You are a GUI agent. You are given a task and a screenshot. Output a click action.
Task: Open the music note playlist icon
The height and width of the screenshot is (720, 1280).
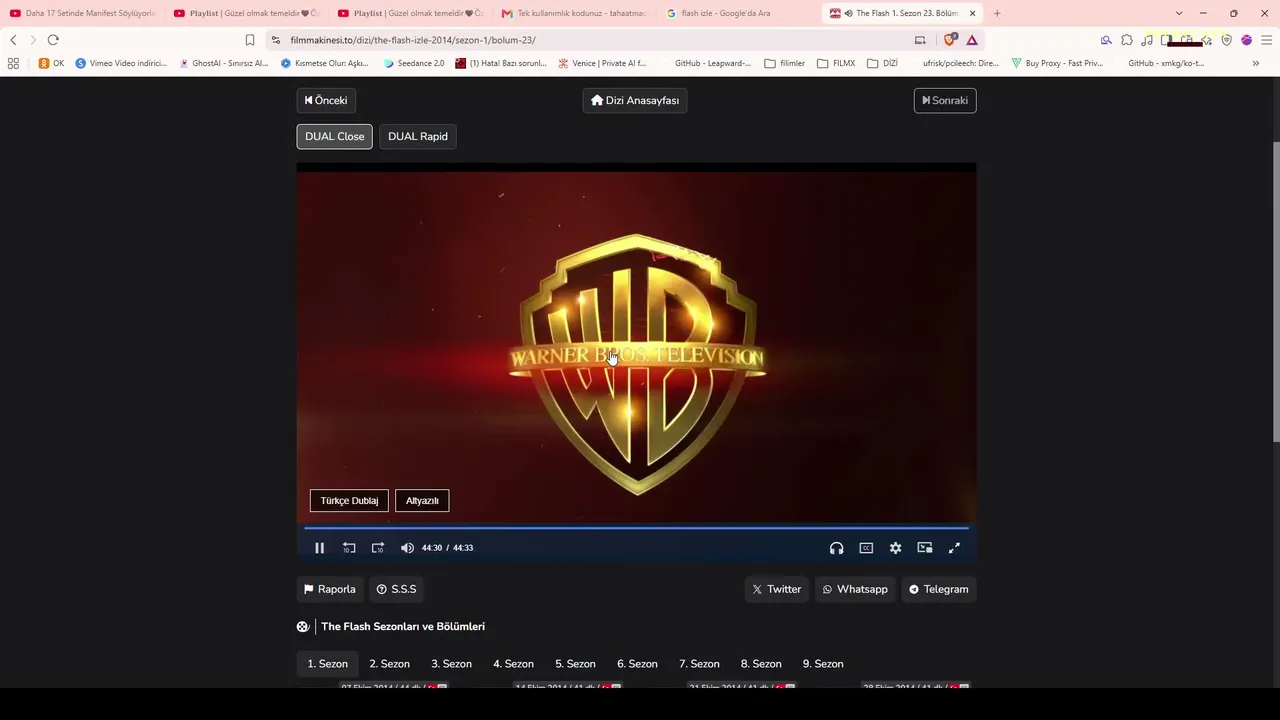point(1147,40)
